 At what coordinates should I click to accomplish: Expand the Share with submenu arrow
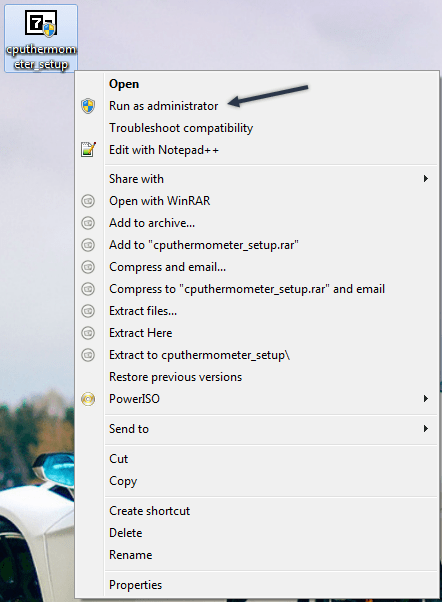425,179
